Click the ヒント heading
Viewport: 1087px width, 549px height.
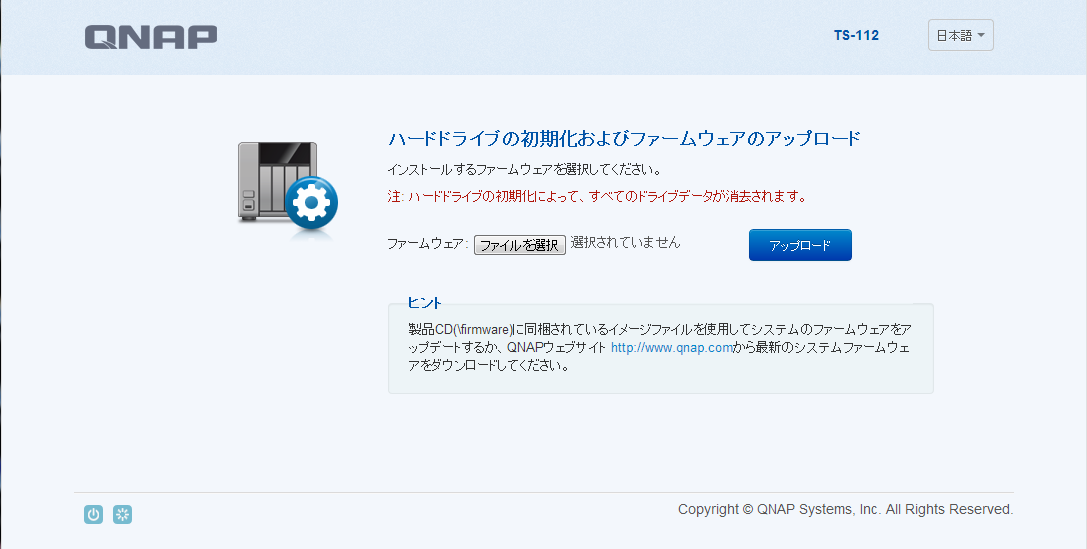point(424,303)
